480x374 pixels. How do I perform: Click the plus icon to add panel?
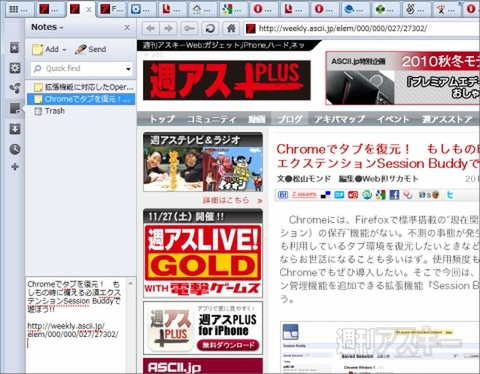(14, 167)
